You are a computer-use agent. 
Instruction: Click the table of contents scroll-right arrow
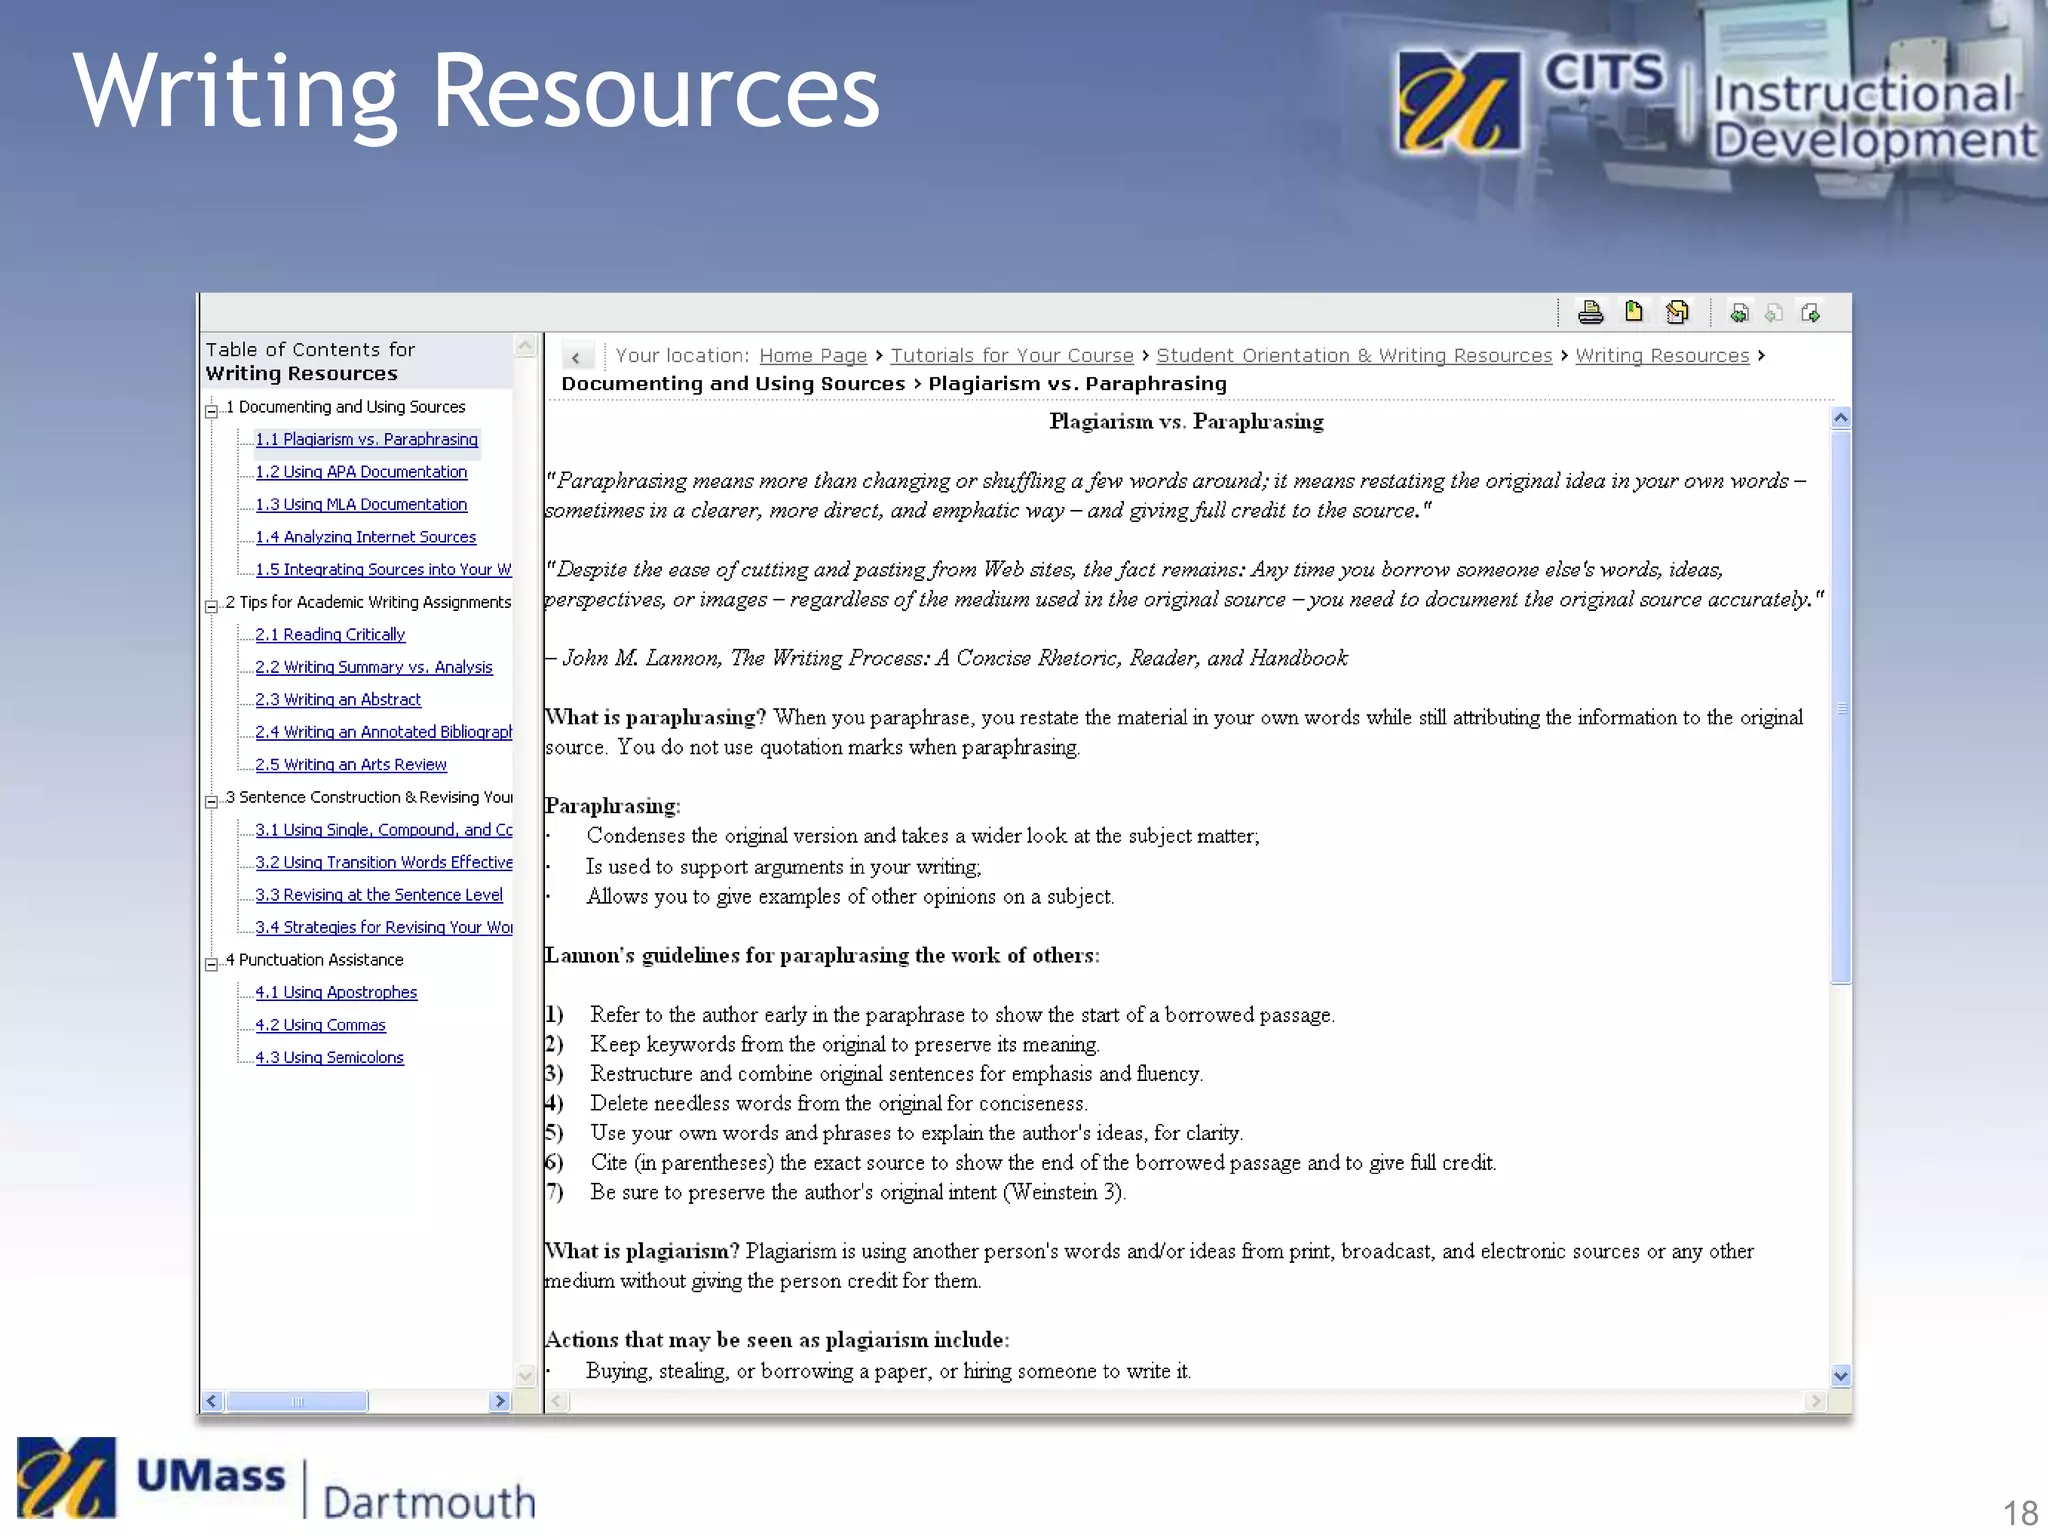point(500,1401)
